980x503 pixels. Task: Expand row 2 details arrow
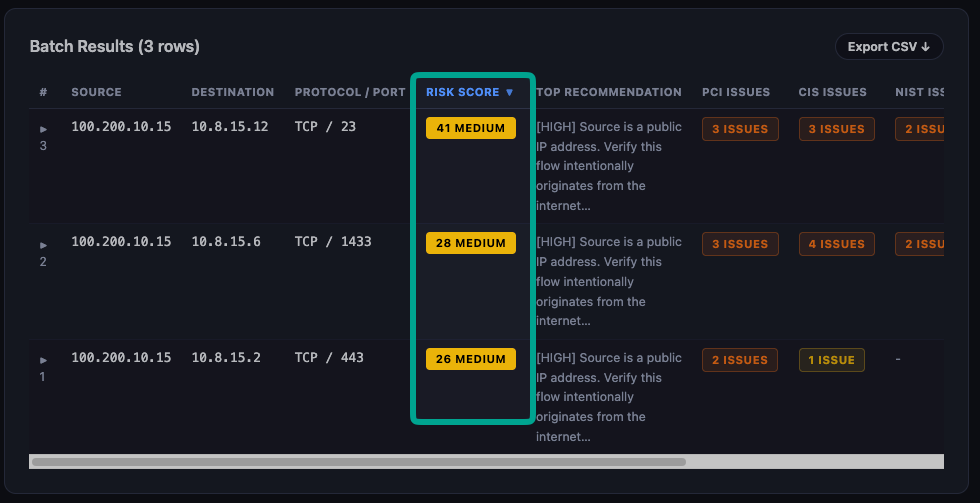click(x=43, y=245)
